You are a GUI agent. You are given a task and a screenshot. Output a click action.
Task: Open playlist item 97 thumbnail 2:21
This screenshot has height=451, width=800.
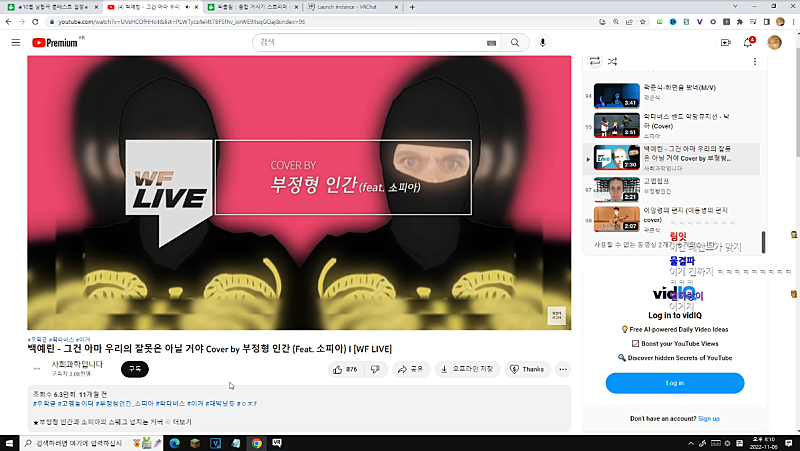616,189
